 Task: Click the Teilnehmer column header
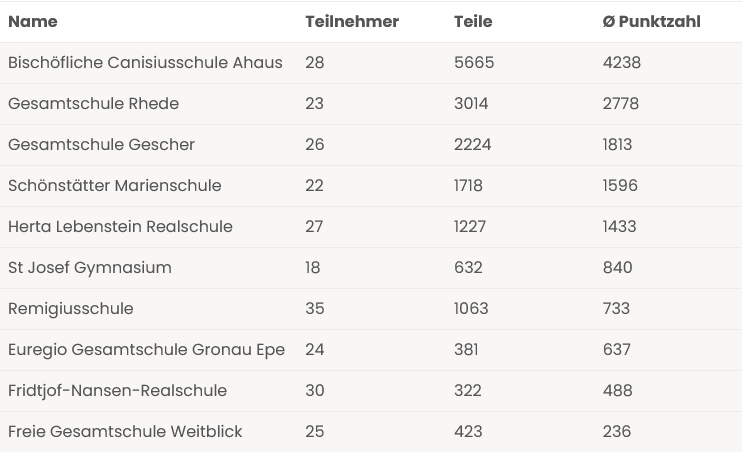[352, 22]
